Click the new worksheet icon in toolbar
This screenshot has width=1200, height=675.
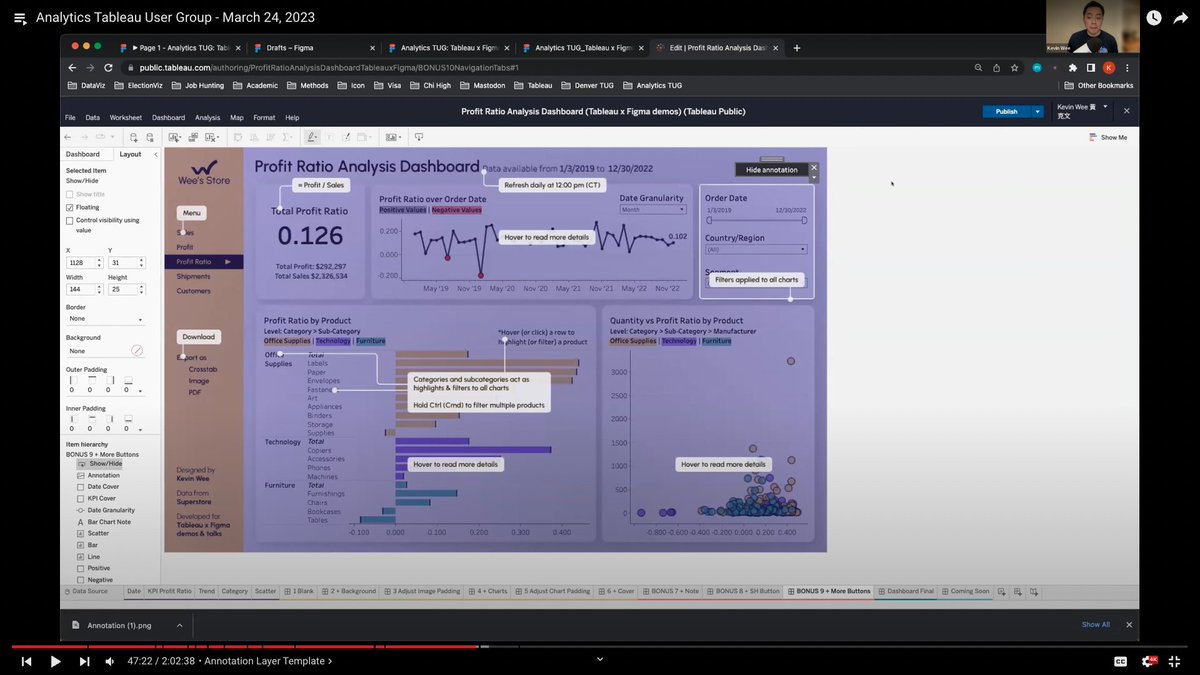(x=174, y=137)
